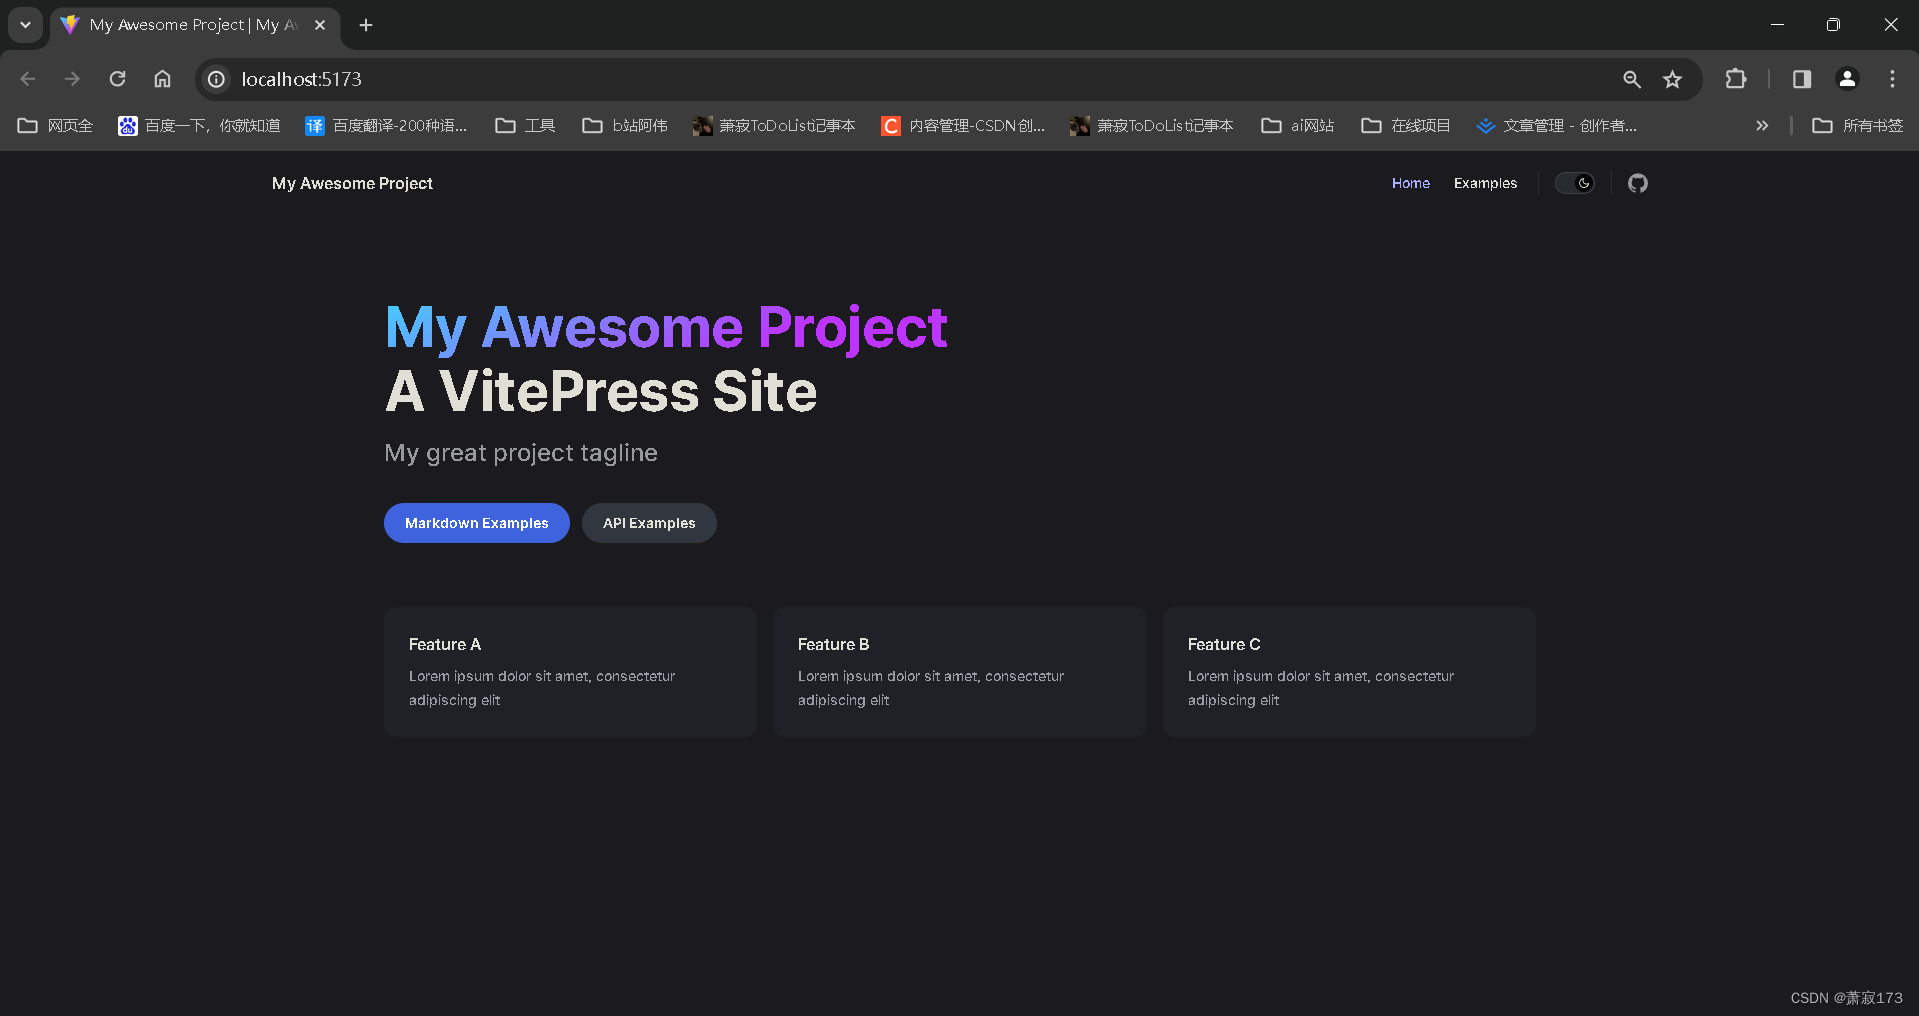Open the API Examples button
The image size is (1919, 1016).
click(x=649, y=523)
